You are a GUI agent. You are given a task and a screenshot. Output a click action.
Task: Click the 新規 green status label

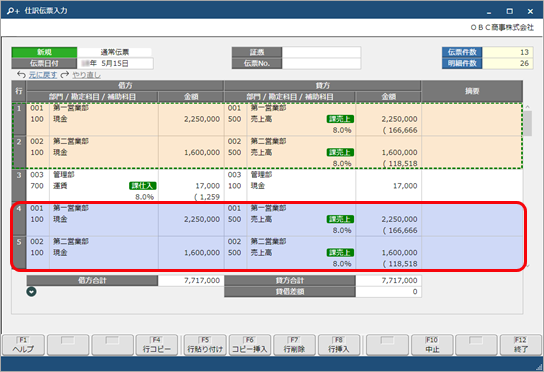click(x=44, y=52)
